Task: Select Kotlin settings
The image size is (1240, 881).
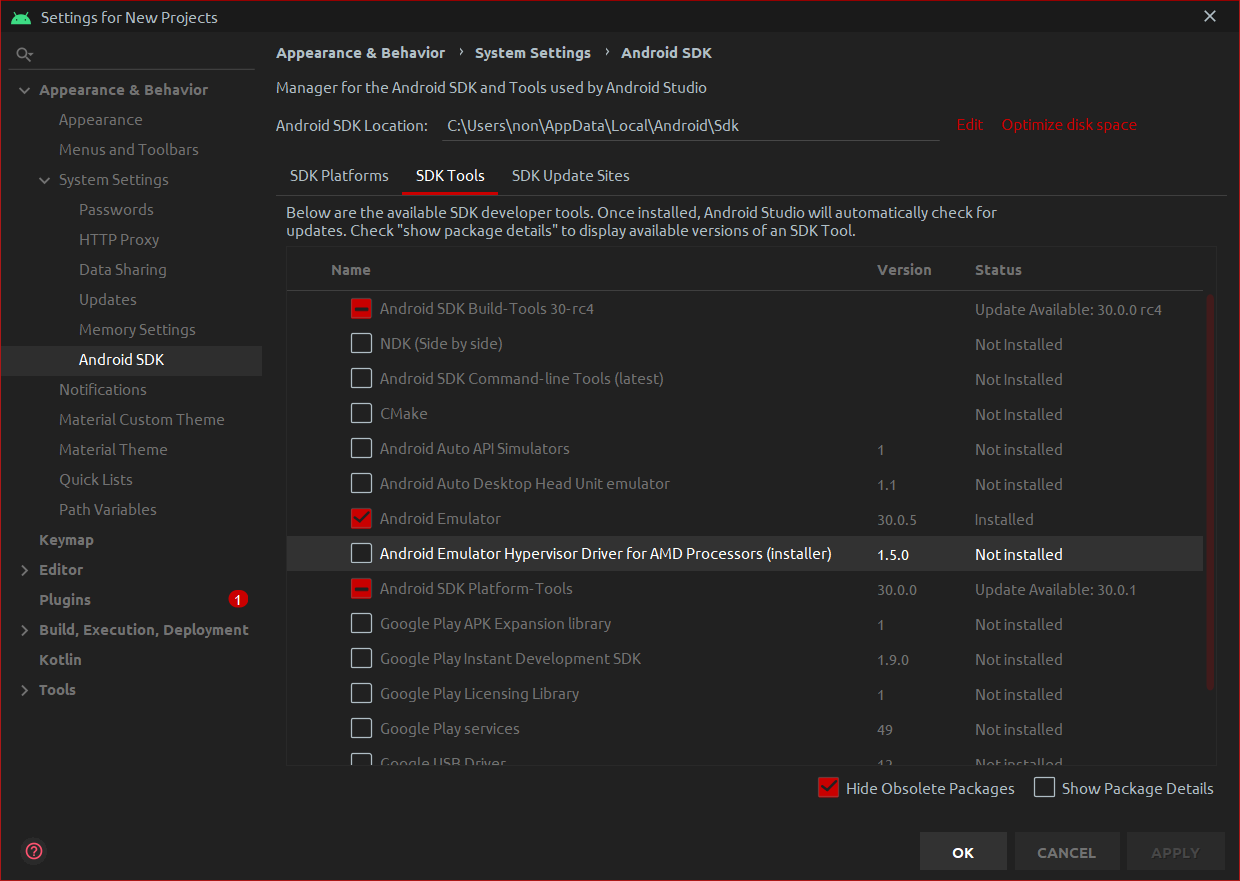Action: 60,660
